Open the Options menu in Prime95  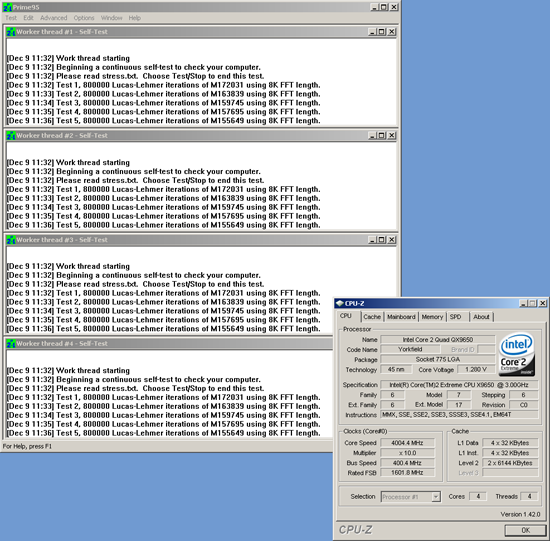coord(84,18)
